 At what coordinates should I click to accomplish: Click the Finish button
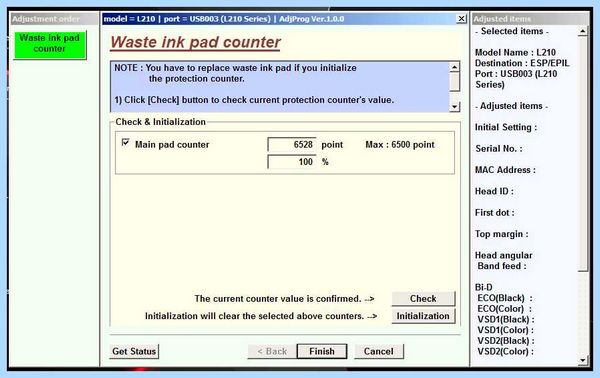322,351
